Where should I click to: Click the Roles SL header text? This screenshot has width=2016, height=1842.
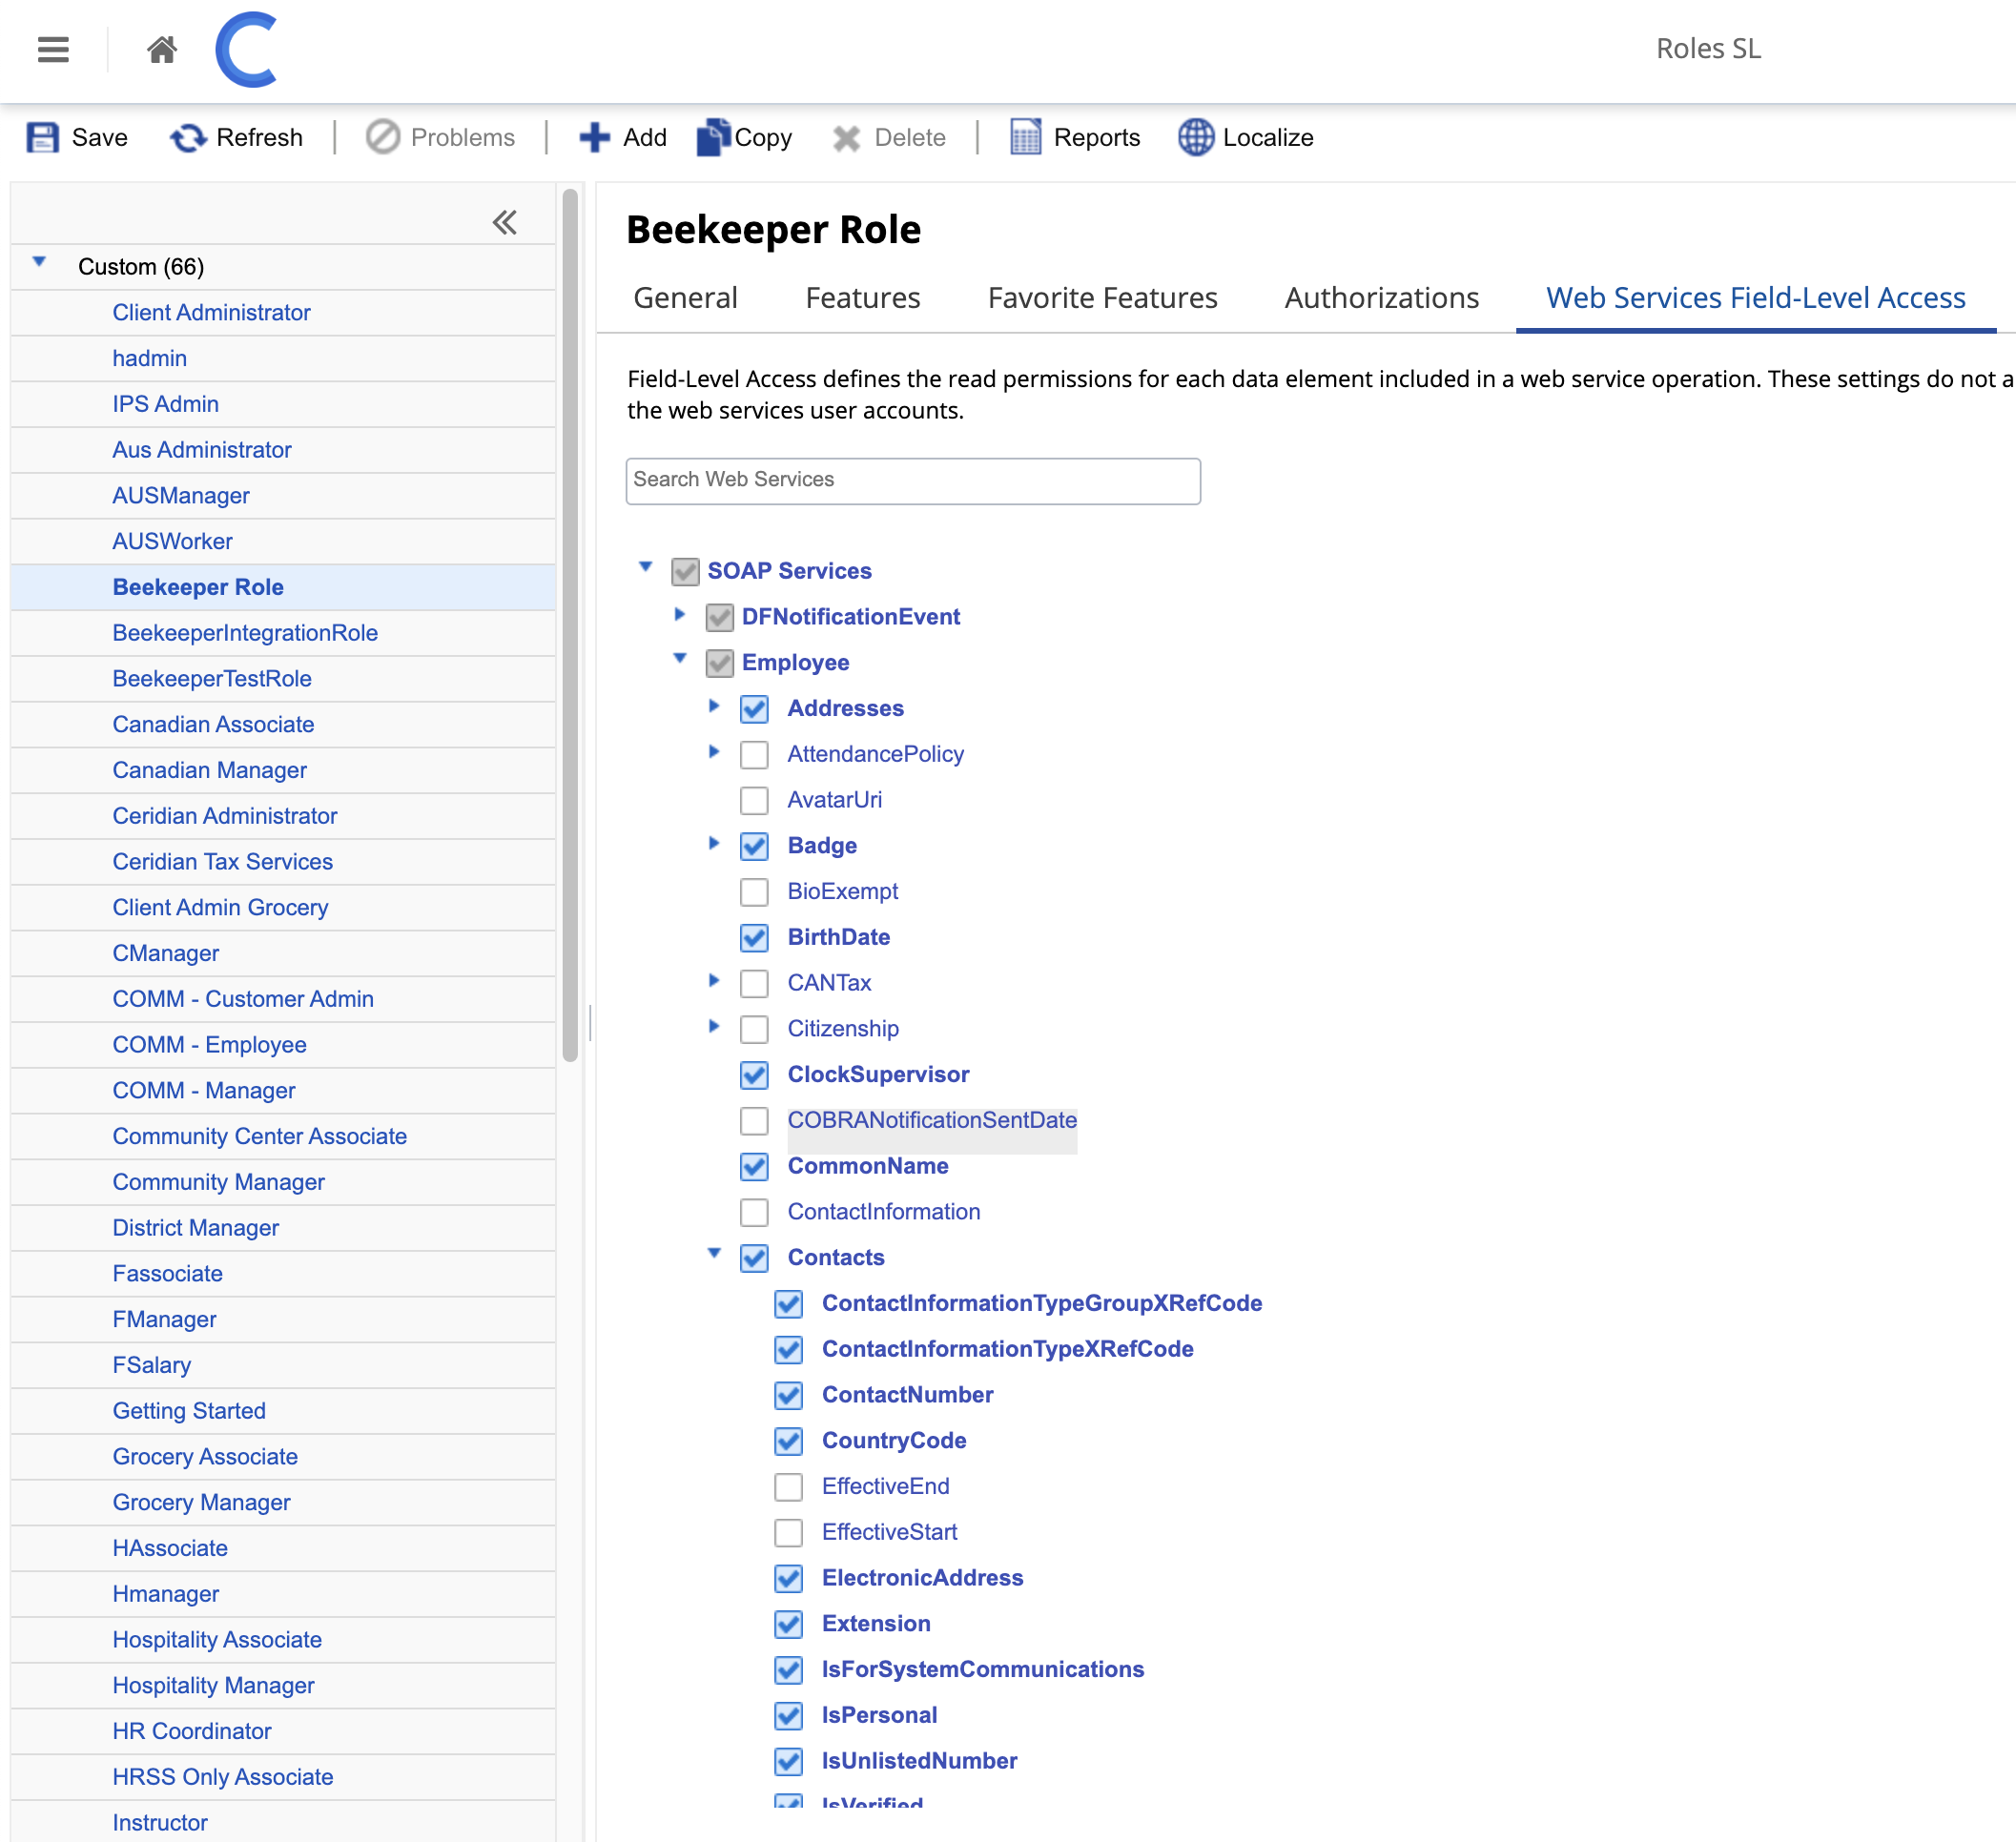pyautogui.click(x=1708, y=49)
